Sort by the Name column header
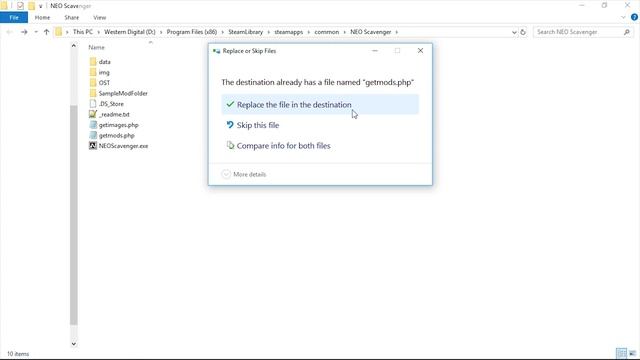This screenshot has height=360, width=640. pos(97,47)
